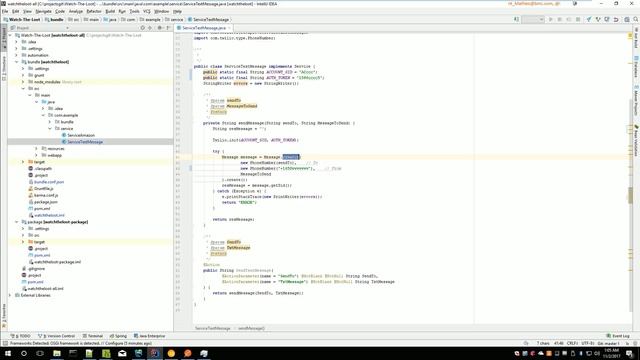
Task: Open Maven Projects side panel tab
Action: 636,100
